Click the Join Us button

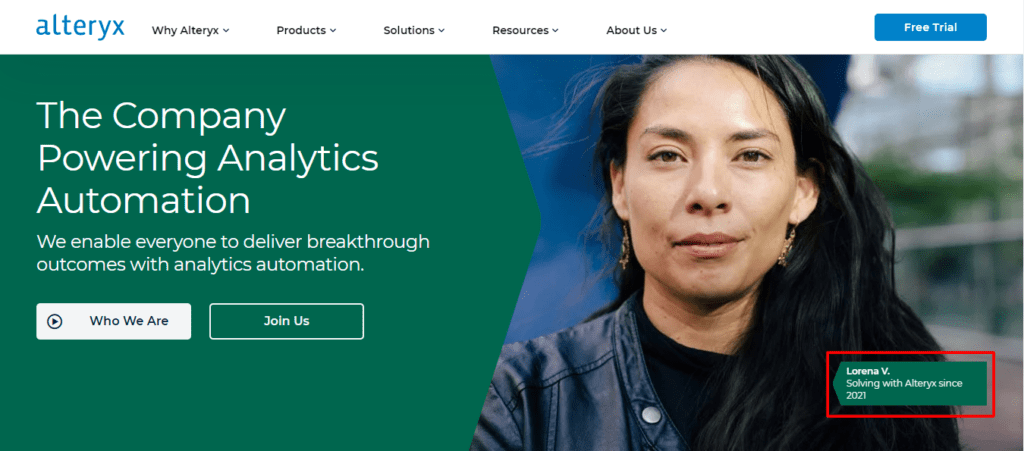(x=287, y=321)
